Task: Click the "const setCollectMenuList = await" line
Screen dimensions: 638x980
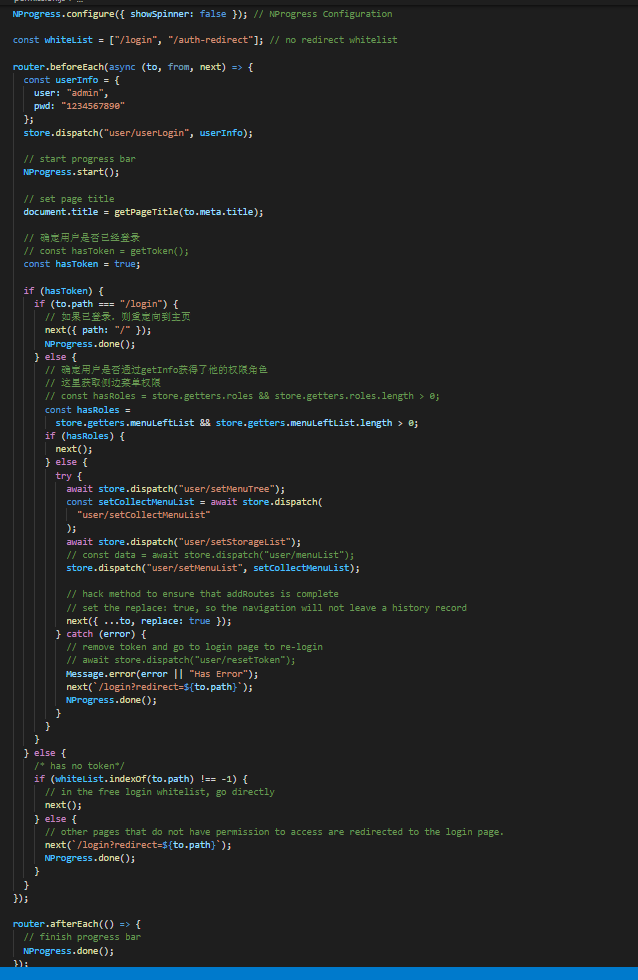Action: (194, 502)
